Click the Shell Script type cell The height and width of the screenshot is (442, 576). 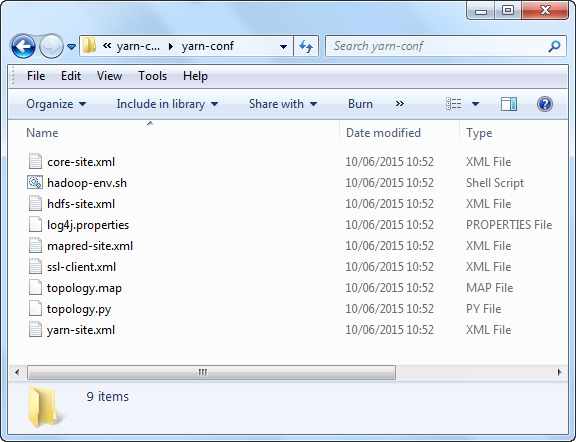(495, 183)
